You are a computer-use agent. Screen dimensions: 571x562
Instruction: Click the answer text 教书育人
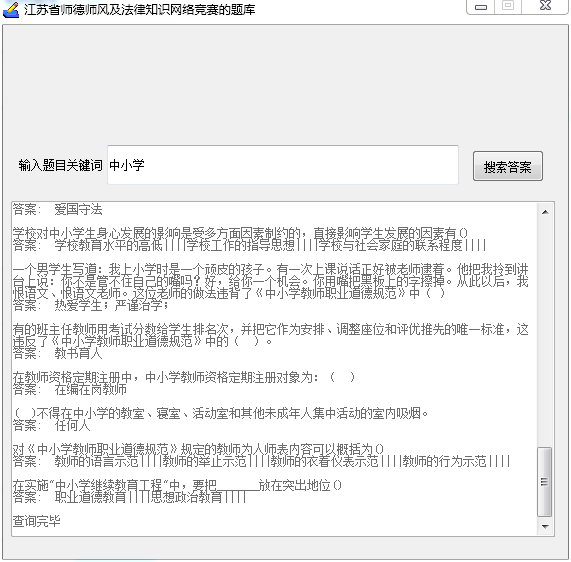78,353
